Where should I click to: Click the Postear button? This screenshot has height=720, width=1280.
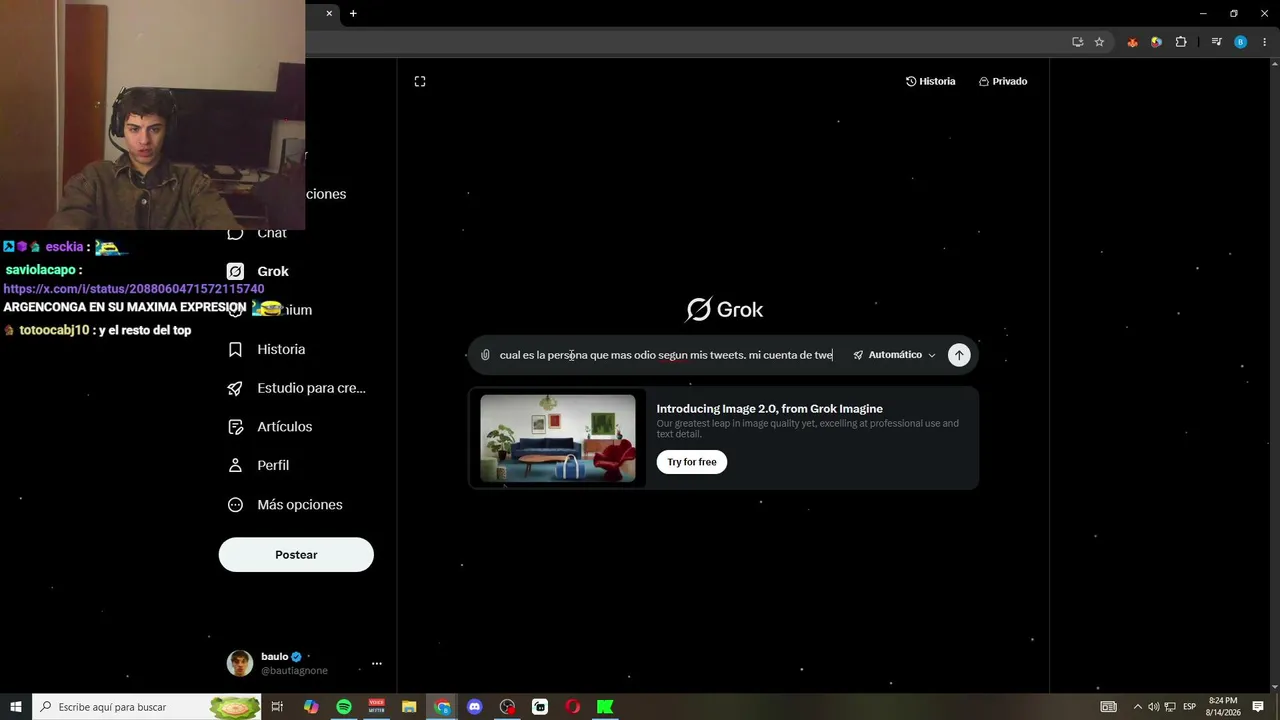coord(296,555)
